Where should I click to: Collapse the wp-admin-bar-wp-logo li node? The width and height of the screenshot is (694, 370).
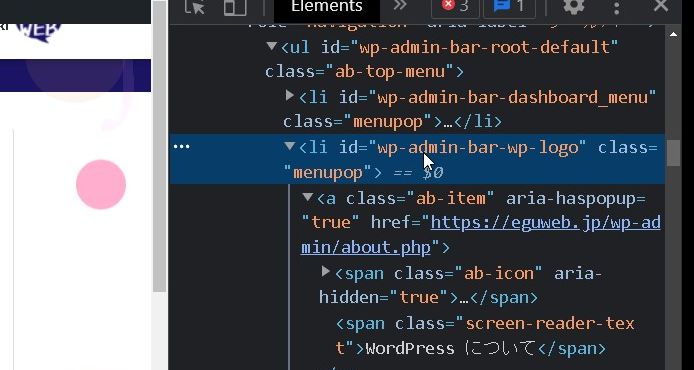click(x=290, y=145)
